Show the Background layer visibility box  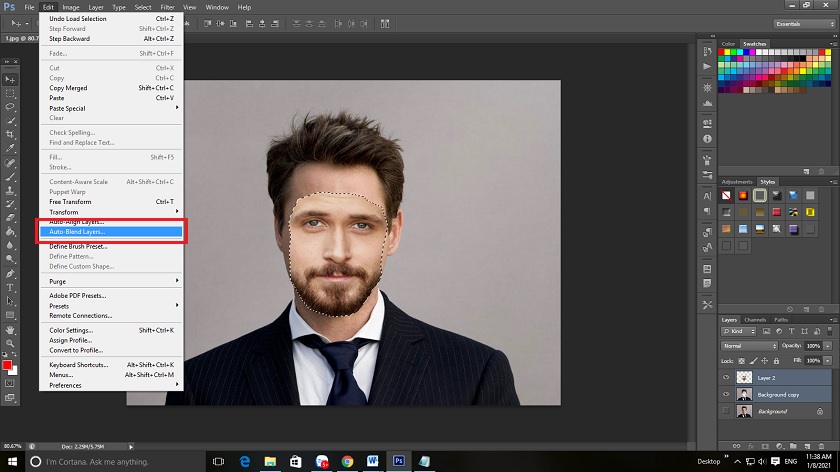point(726,411)
